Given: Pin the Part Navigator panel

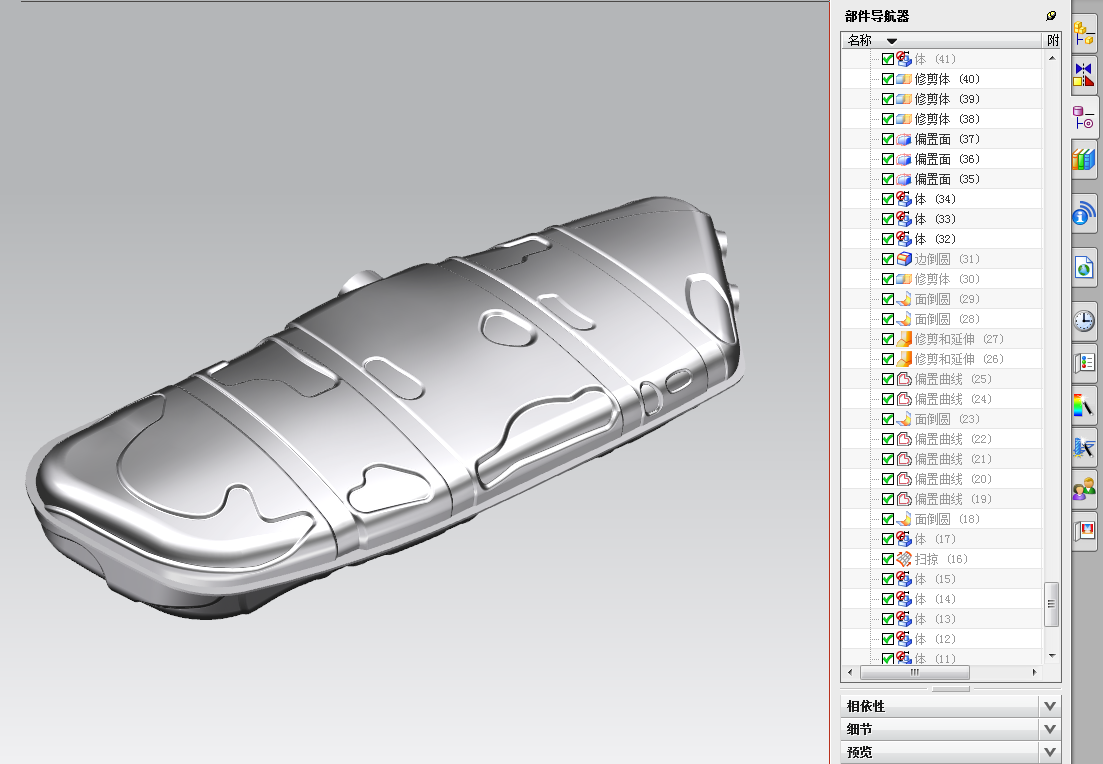Looking at the screenshot, I should pyautogui.click(x=1050, y=15).
